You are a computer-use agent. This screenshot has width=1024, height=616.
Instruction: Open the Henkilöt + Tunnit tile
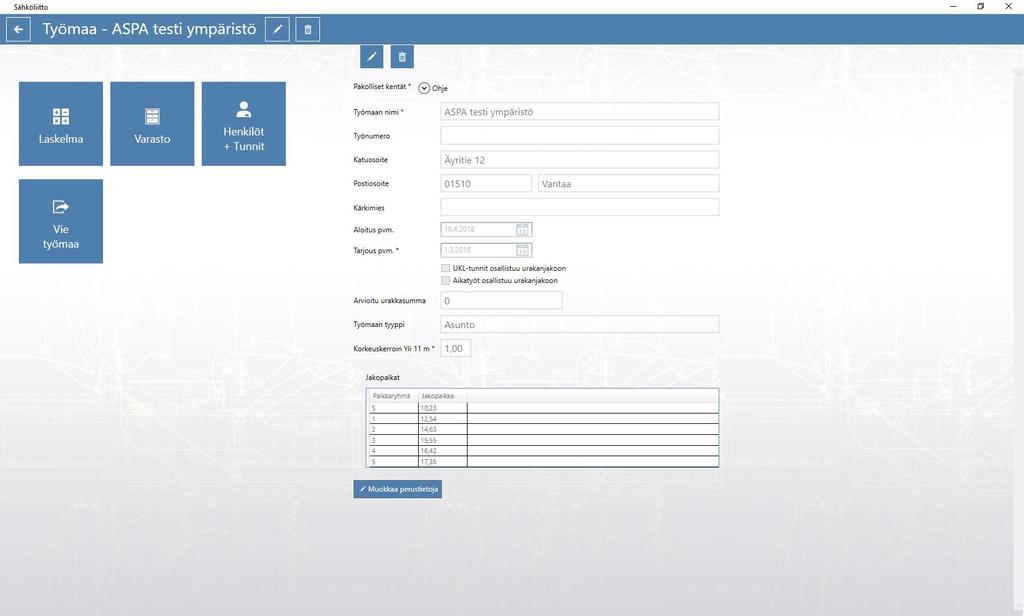point(244,123)
